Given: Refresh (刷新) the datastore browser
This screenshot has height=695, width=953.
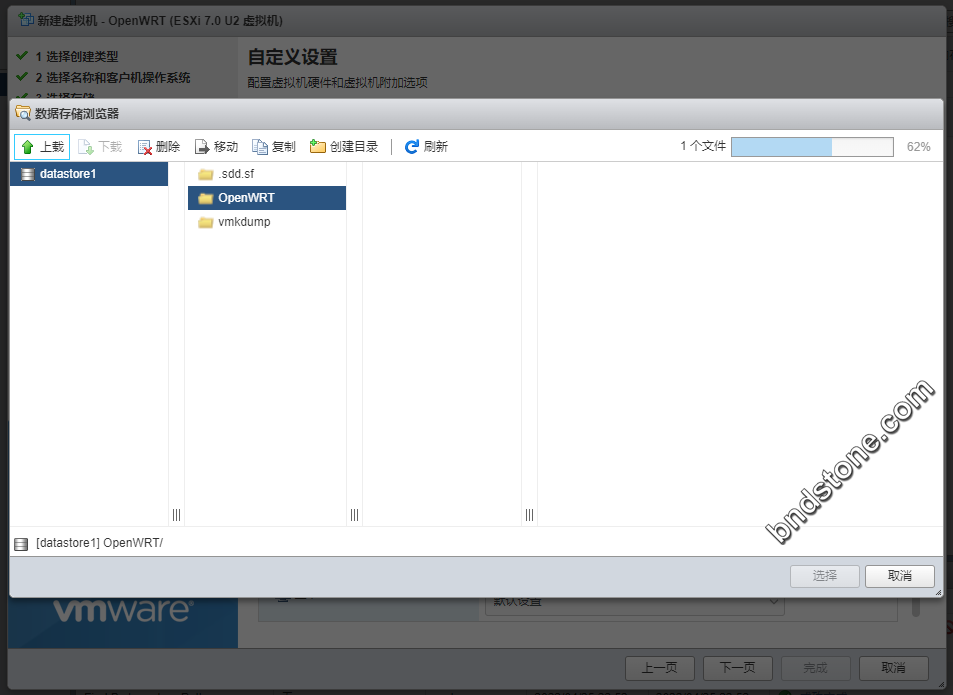Looking at the screenshot, I should pos(427,146).
